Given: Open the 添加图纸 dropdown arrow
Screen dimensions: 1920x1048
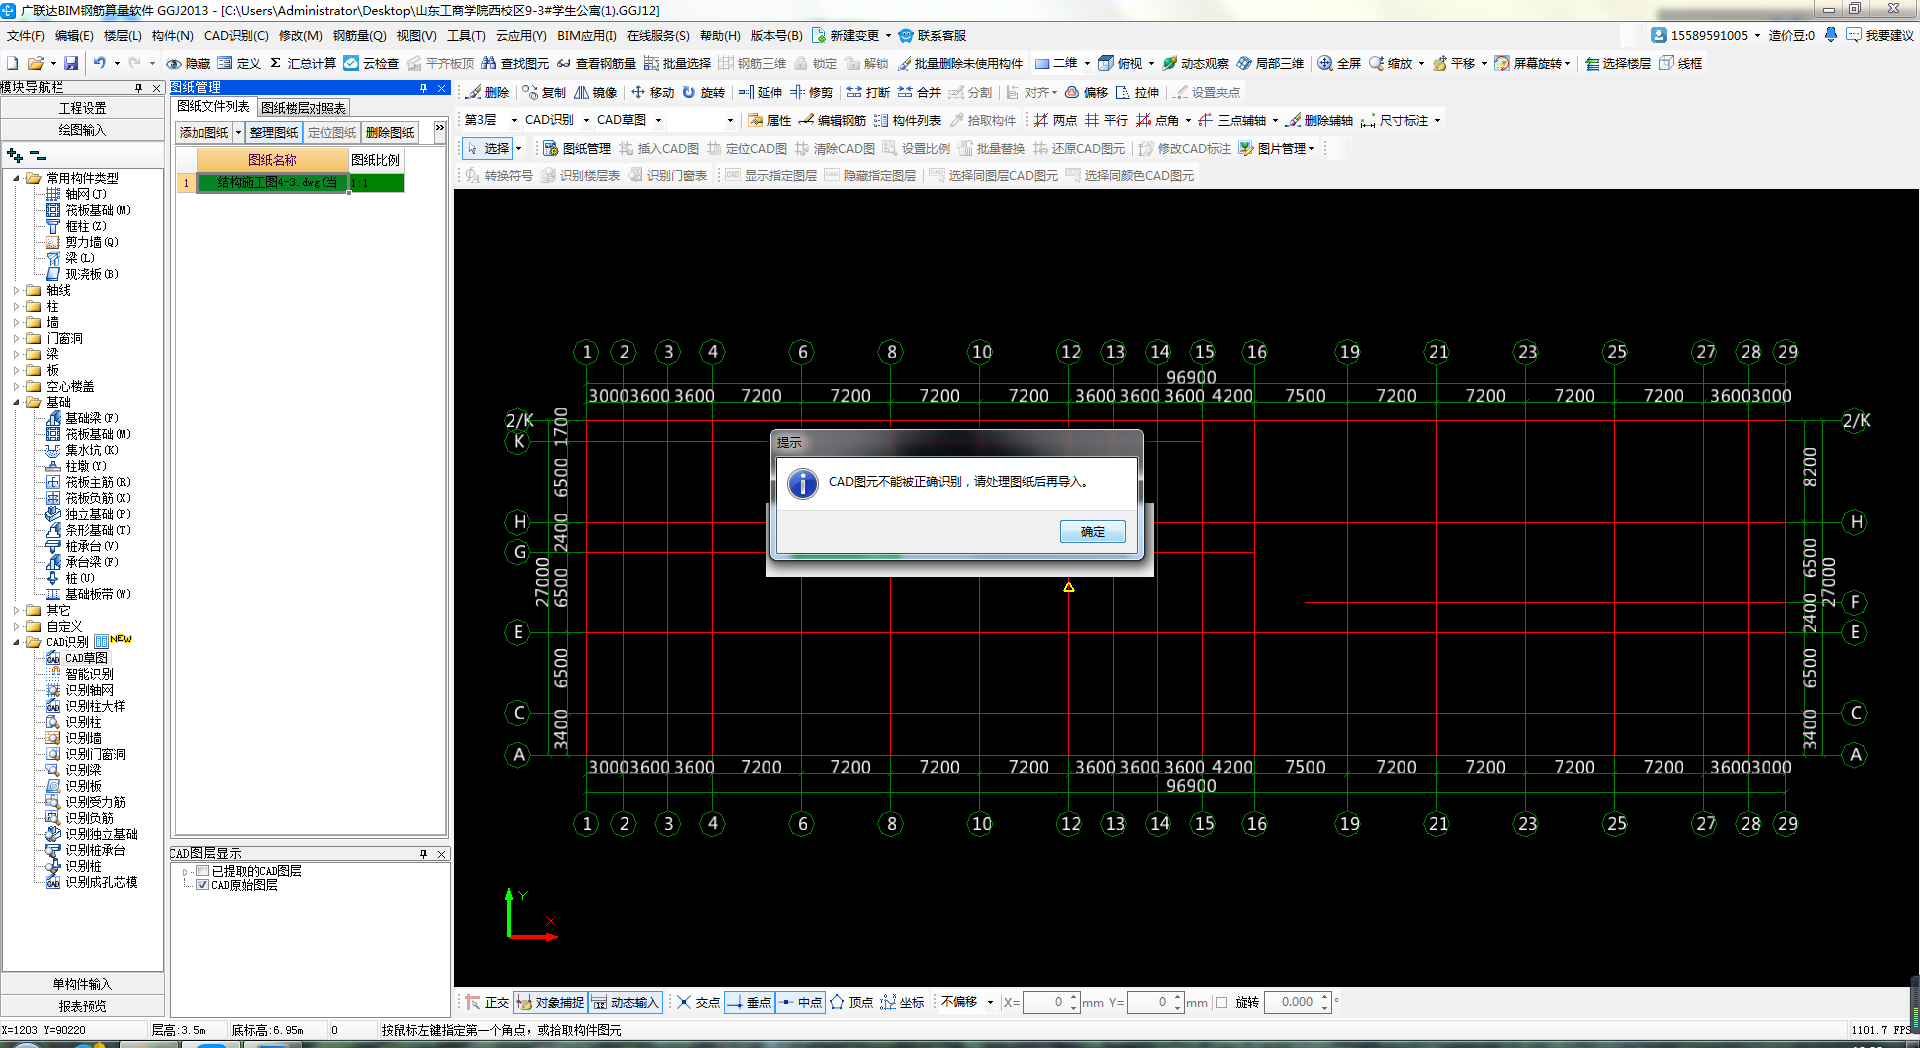Looking at the screenshot, I should [x=238, y=132].
